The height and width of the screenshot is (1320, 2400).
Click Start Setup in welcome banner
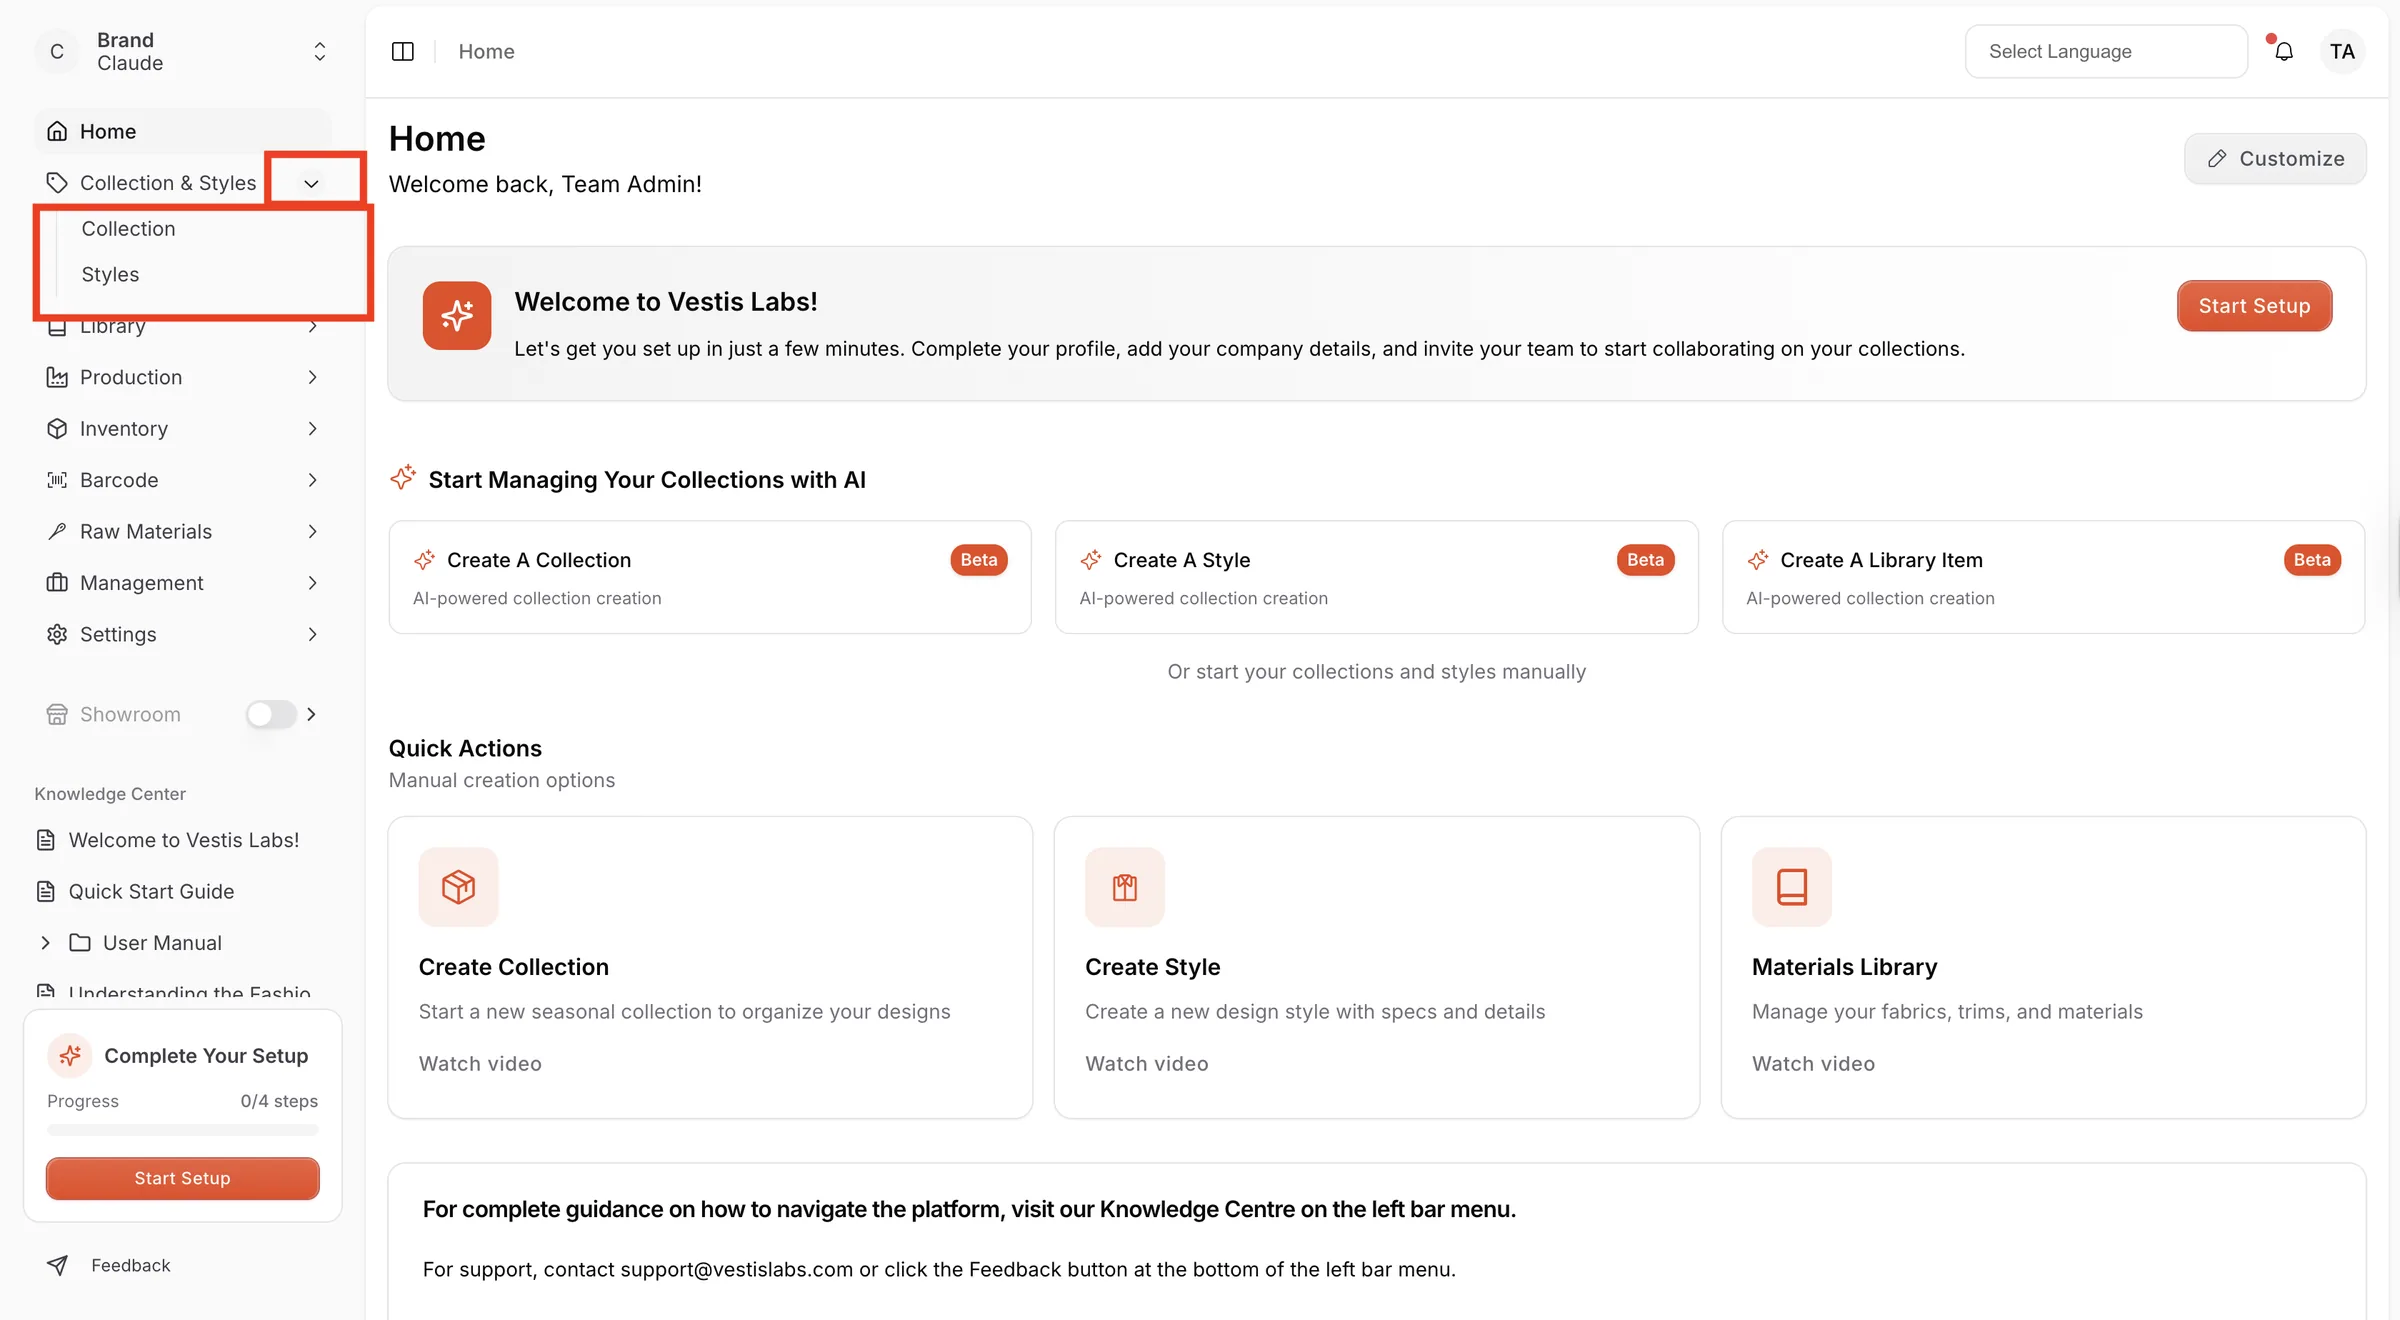2254,306
